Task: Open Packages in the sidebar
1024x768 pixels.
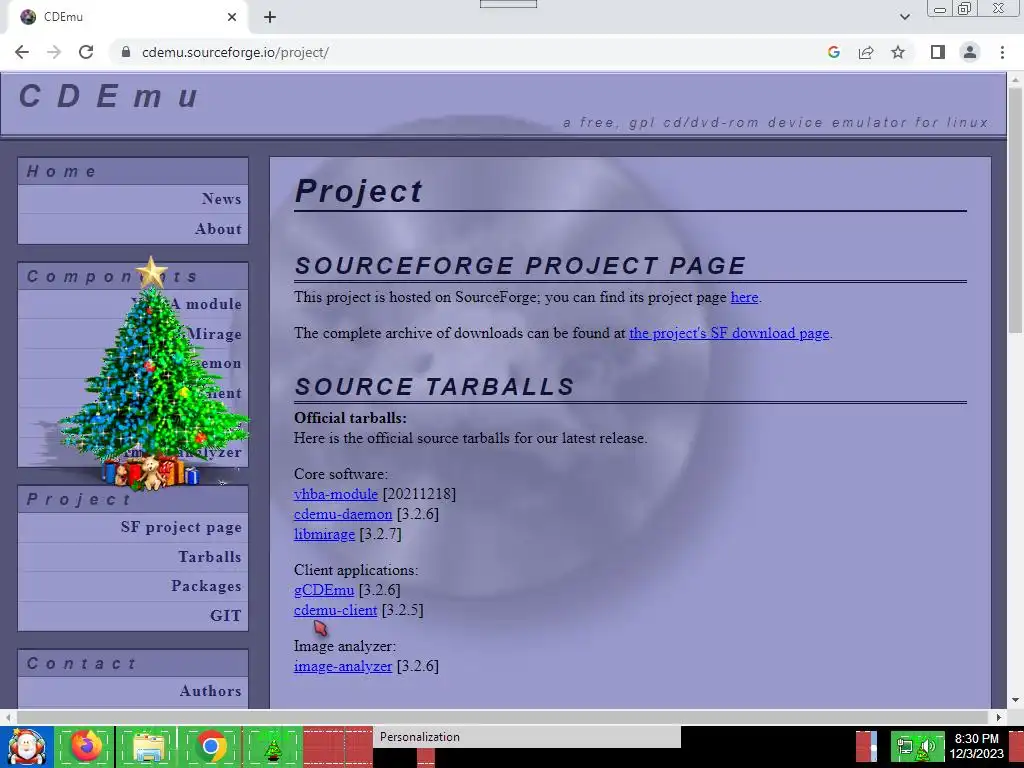Action: [x=206, y=586]
